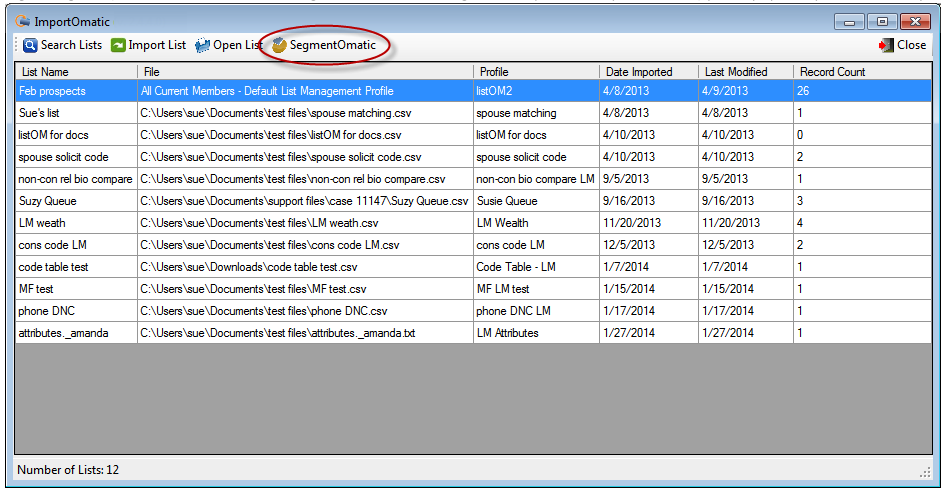Click the Search Lists magnifier icon
This screenshot has width=945, height=491.
tap(30, 45)
